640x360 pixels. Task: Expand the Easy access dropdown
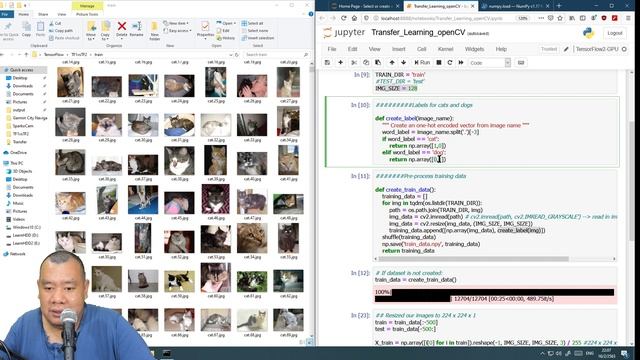pos(177,31)
